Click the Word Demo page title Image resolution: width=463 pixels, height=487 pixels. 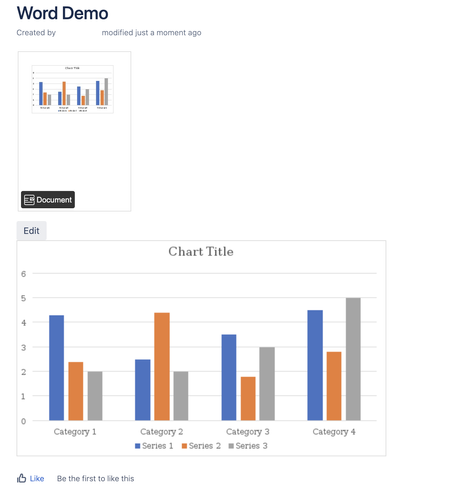62,13
